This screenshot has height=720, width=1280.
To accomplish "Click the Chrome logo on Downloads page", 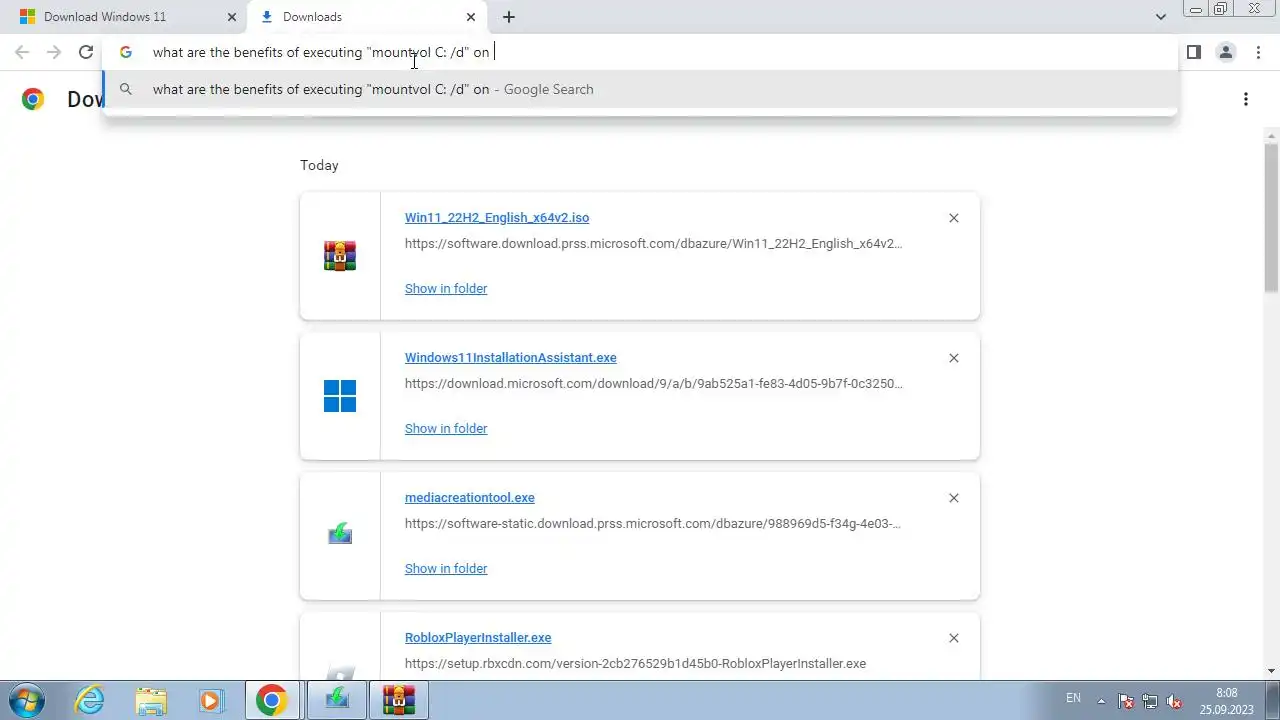I will pos(33,99).
